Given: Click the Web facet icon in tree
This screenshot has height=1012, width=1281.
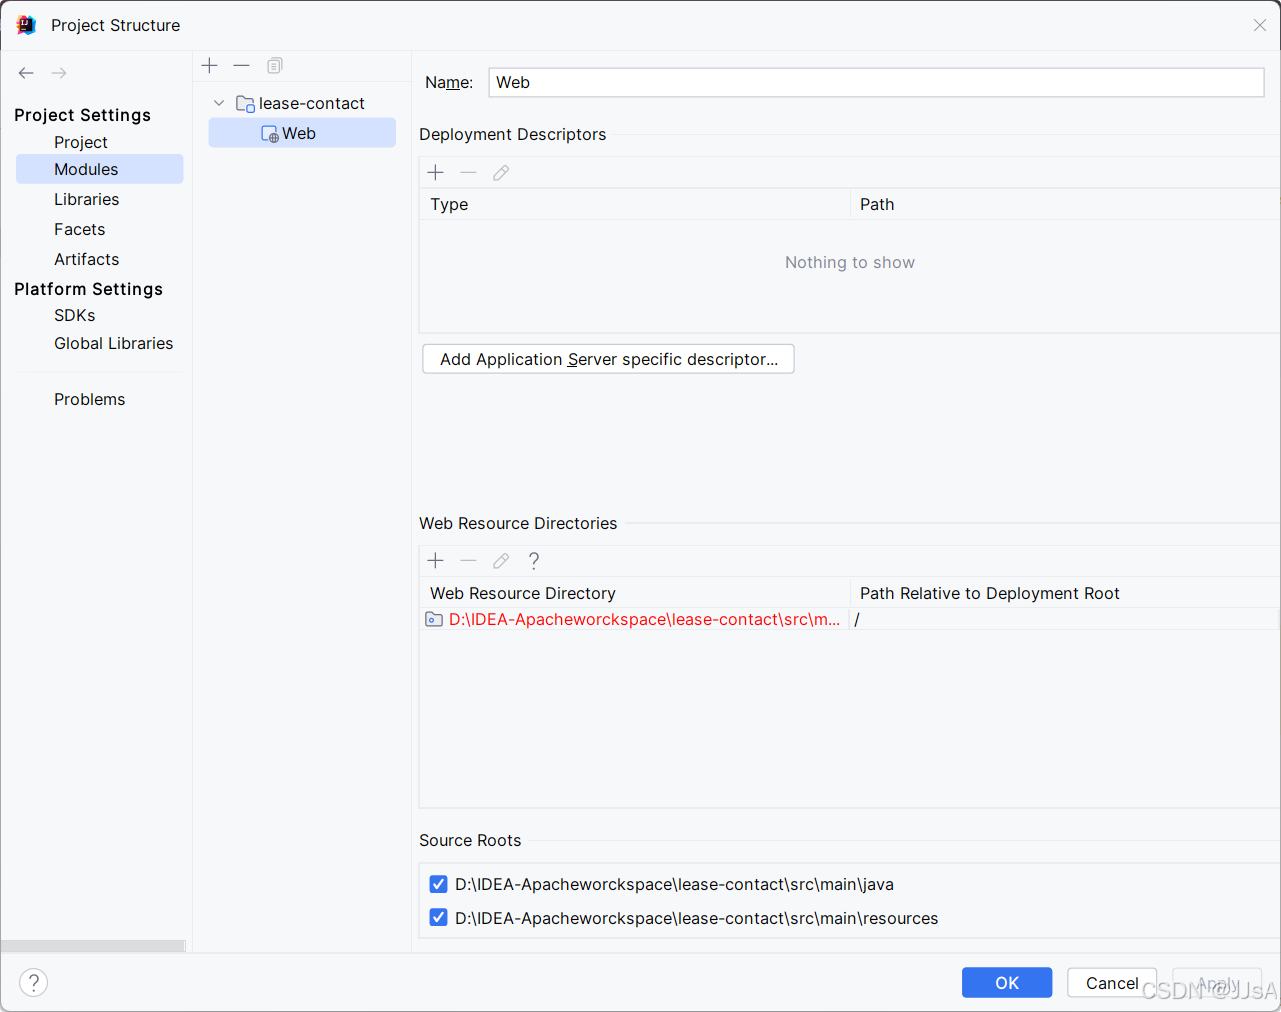Looking at the screenshot, I should [x=270, y=134].
